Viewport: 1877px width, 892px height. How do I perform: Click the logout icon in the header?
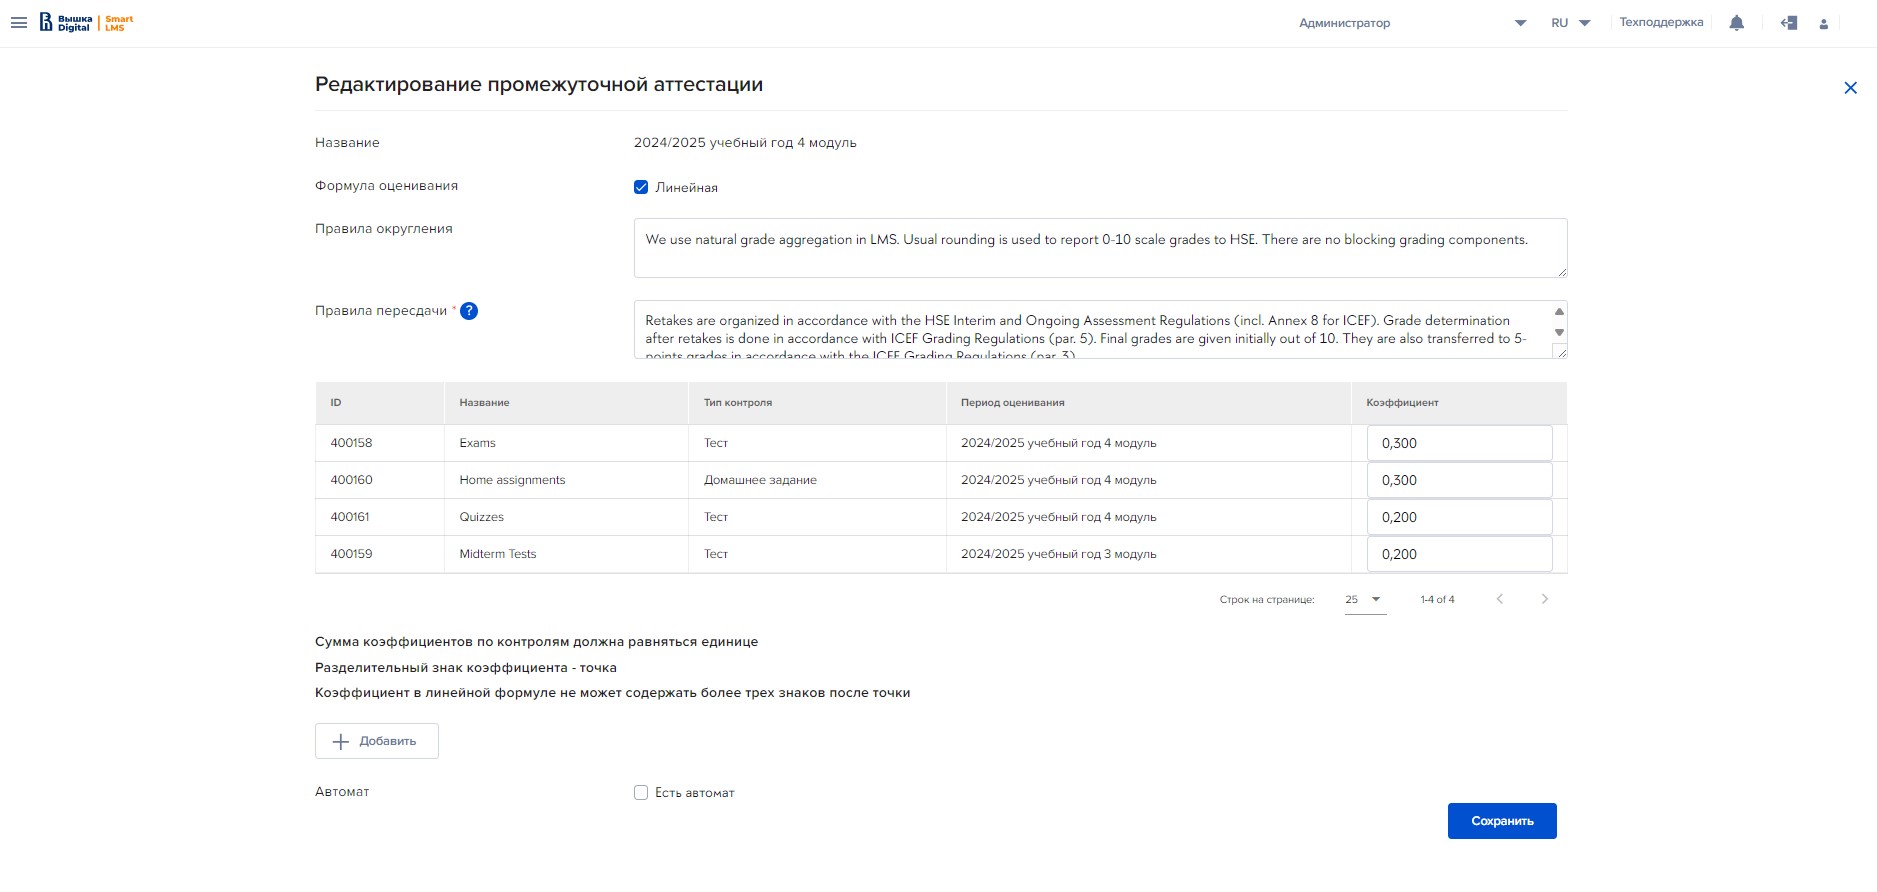1789,23
